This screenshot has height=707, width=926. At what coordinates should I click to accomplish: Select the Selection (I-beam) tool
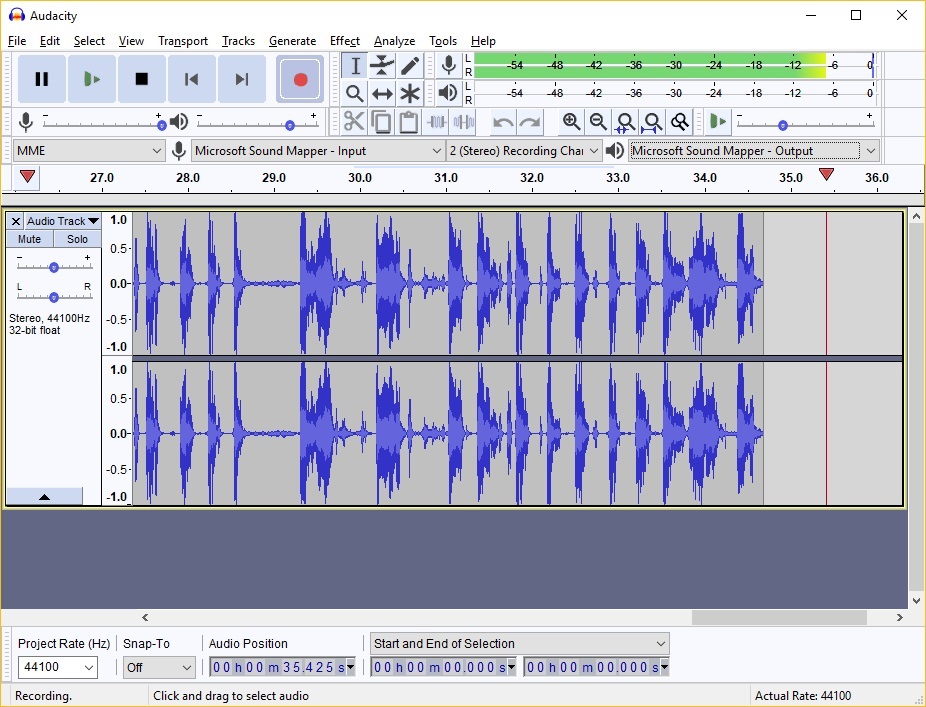coord(354,66)
